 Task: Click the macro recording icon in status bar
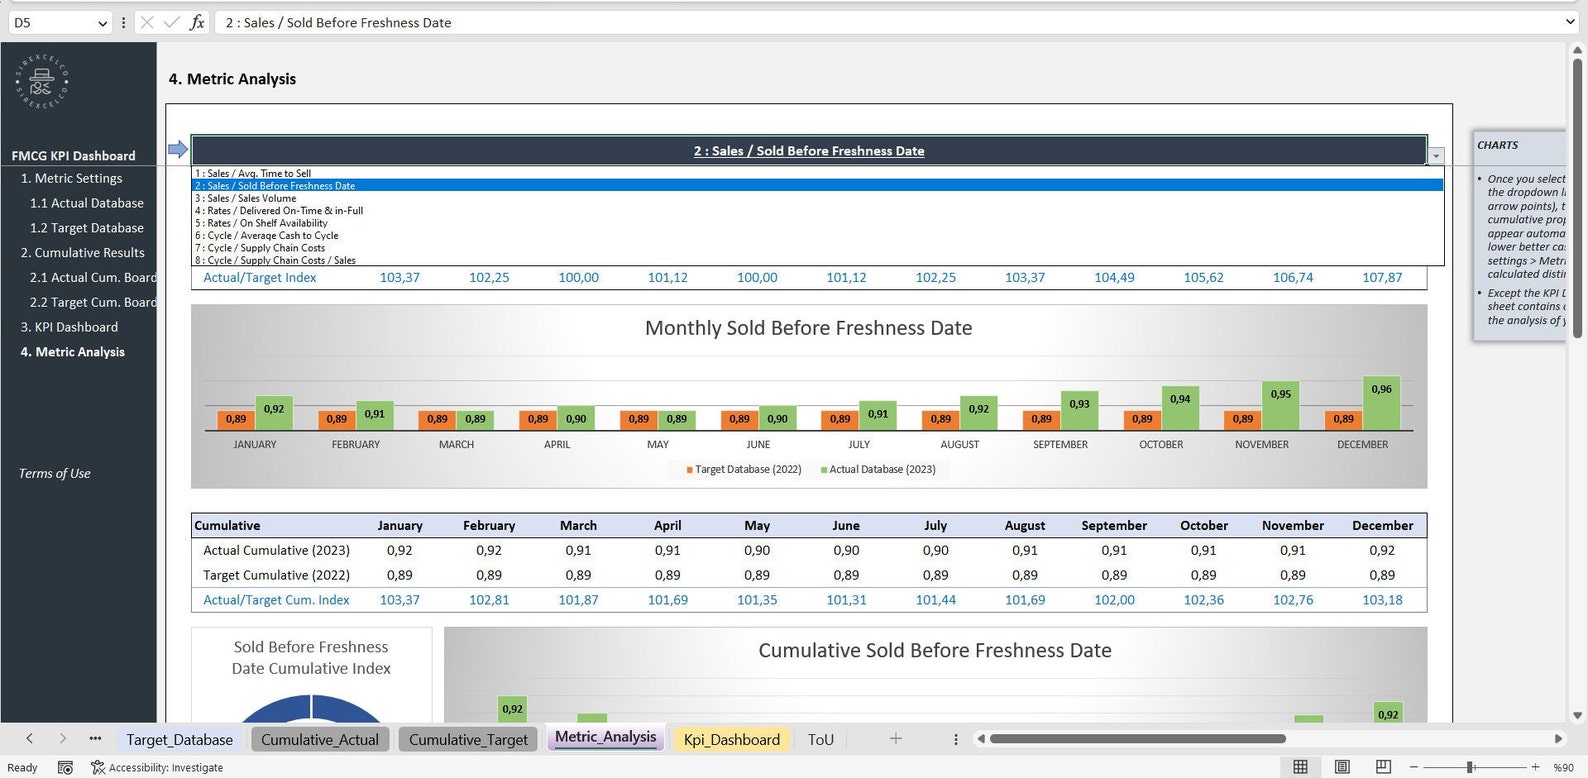65,767
